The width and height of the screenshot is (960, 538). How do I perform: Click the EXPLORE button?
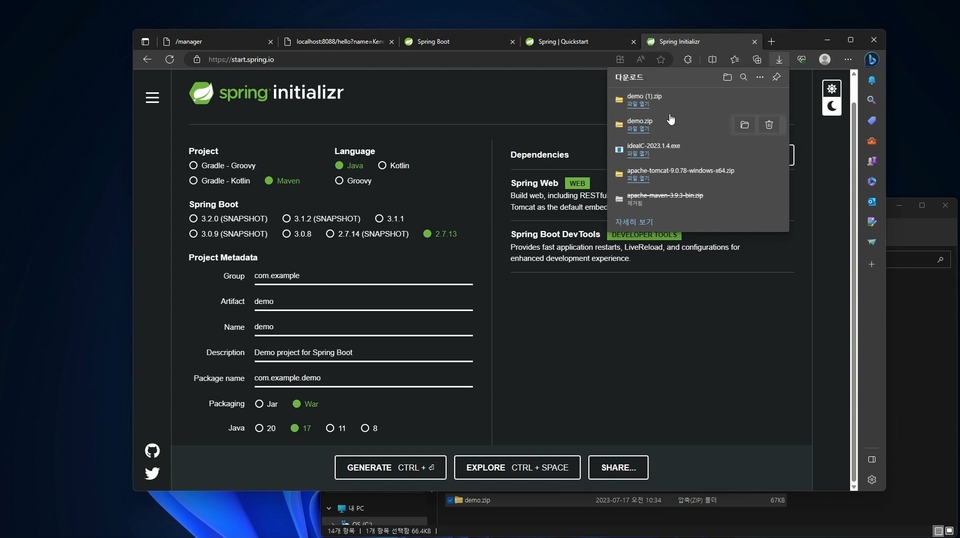517,468
